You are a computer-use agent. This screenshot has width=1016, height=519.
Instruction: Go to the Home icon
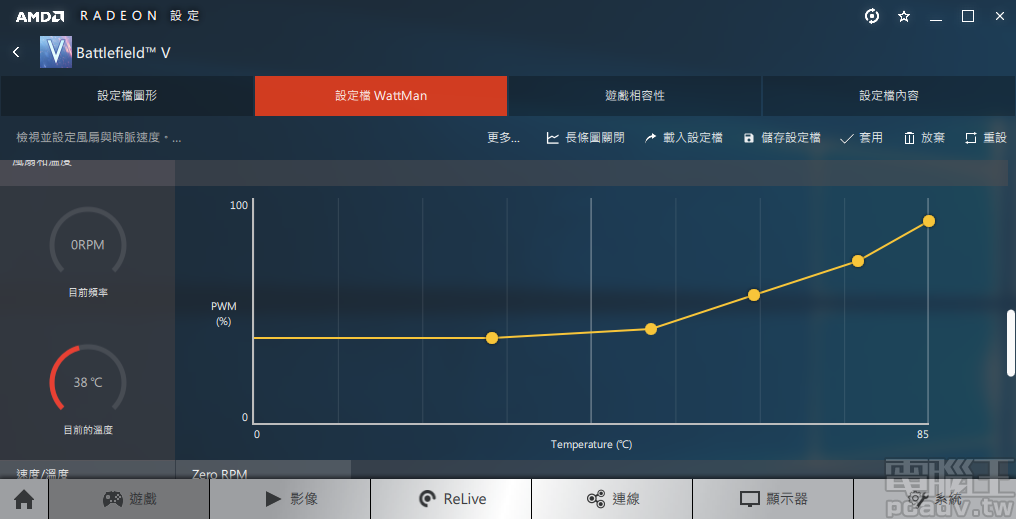pyautogui.click(x=24, y=499)
